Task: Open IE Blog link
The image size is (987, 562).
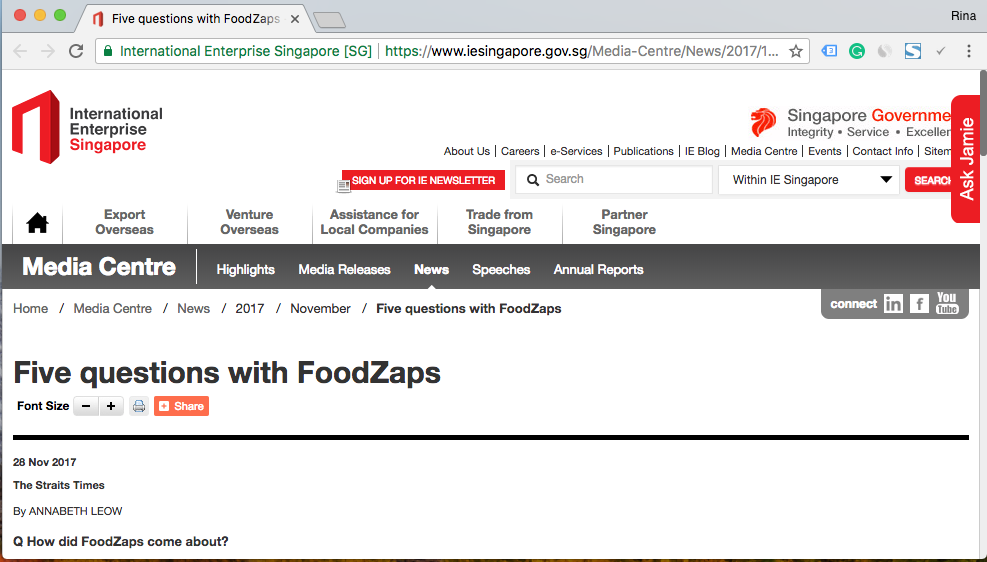Action: [x=702, y=151]
